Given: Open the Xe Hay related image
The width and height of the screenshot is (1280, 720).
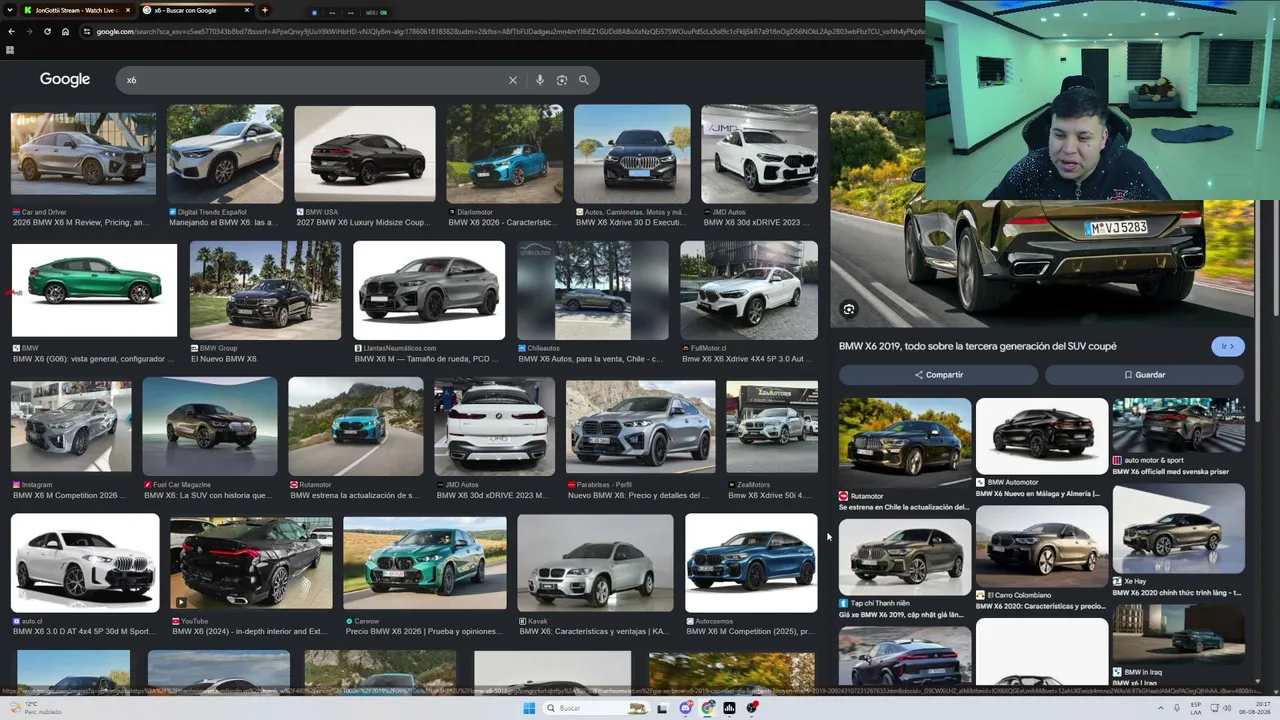Looking at the screenshot, I should pos(1179,529).
